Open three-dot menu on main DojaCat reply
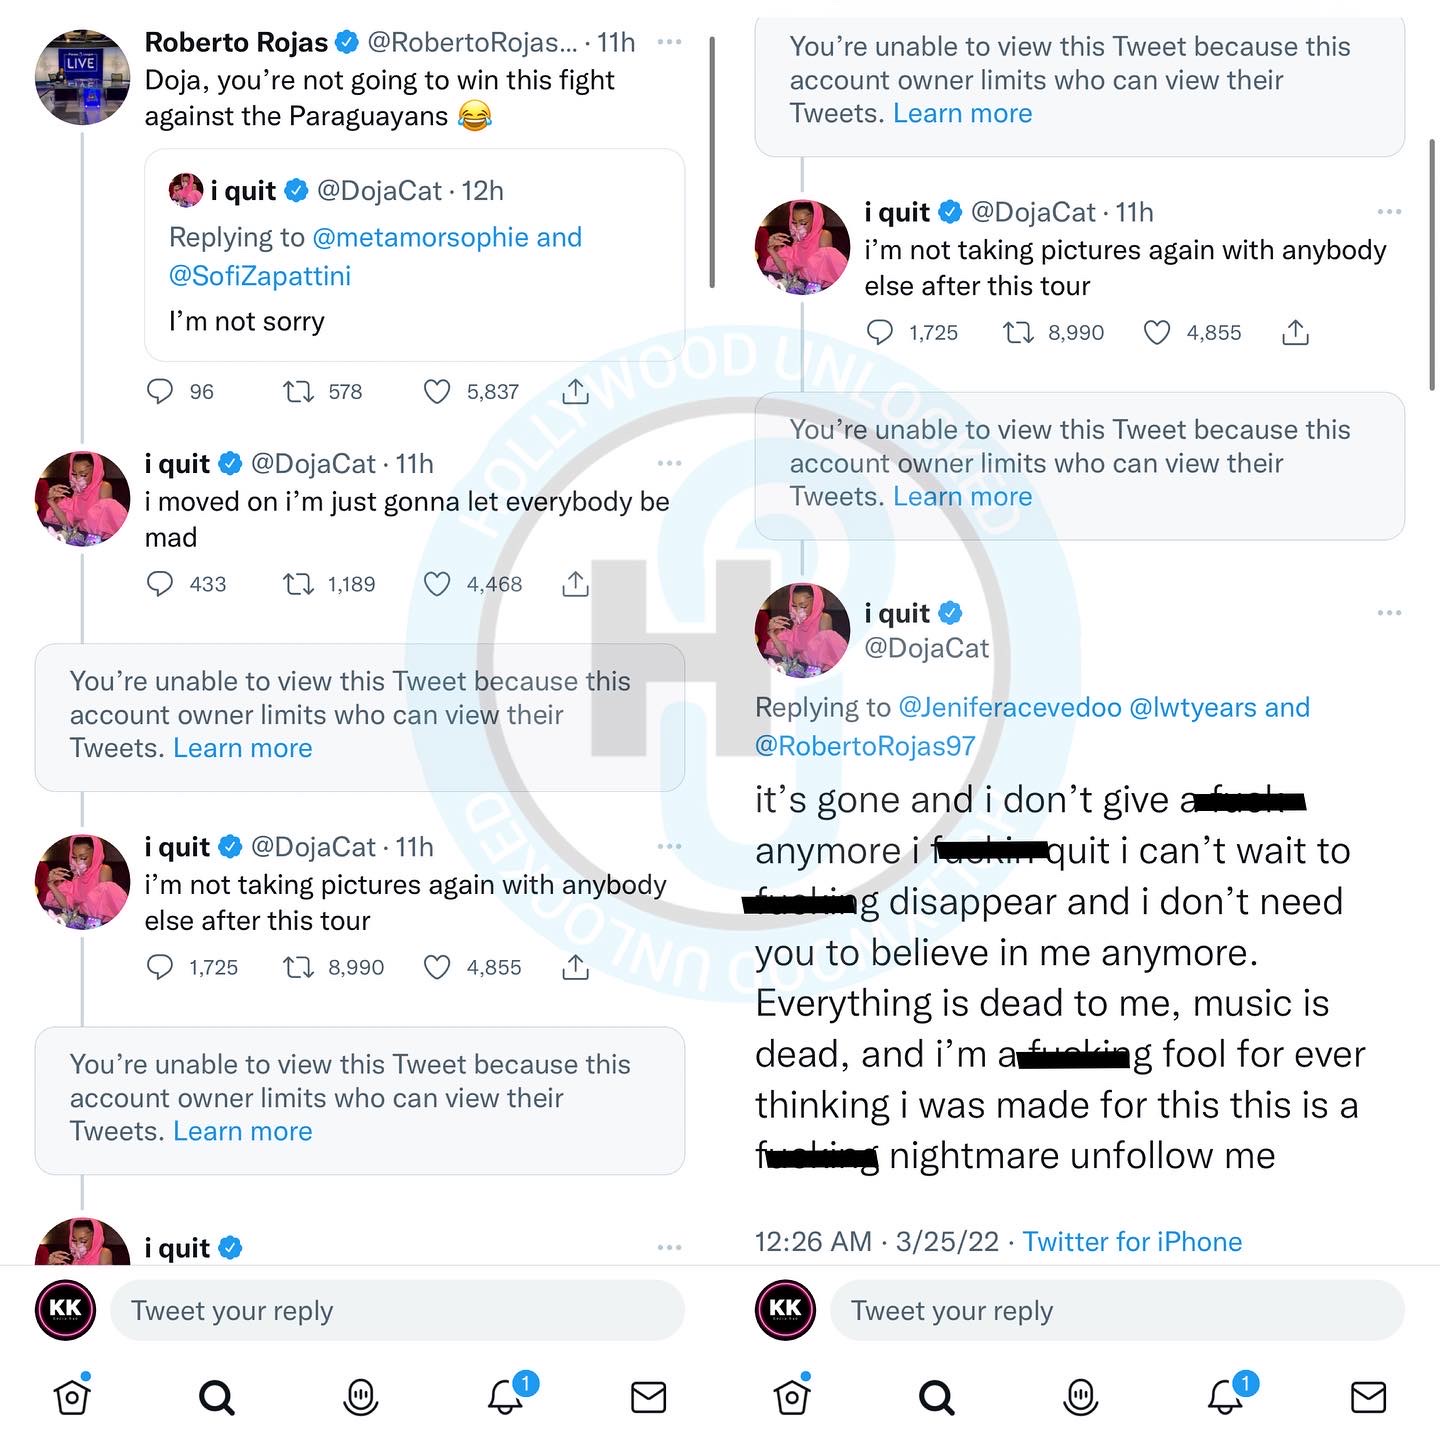 click(1389, 612)
